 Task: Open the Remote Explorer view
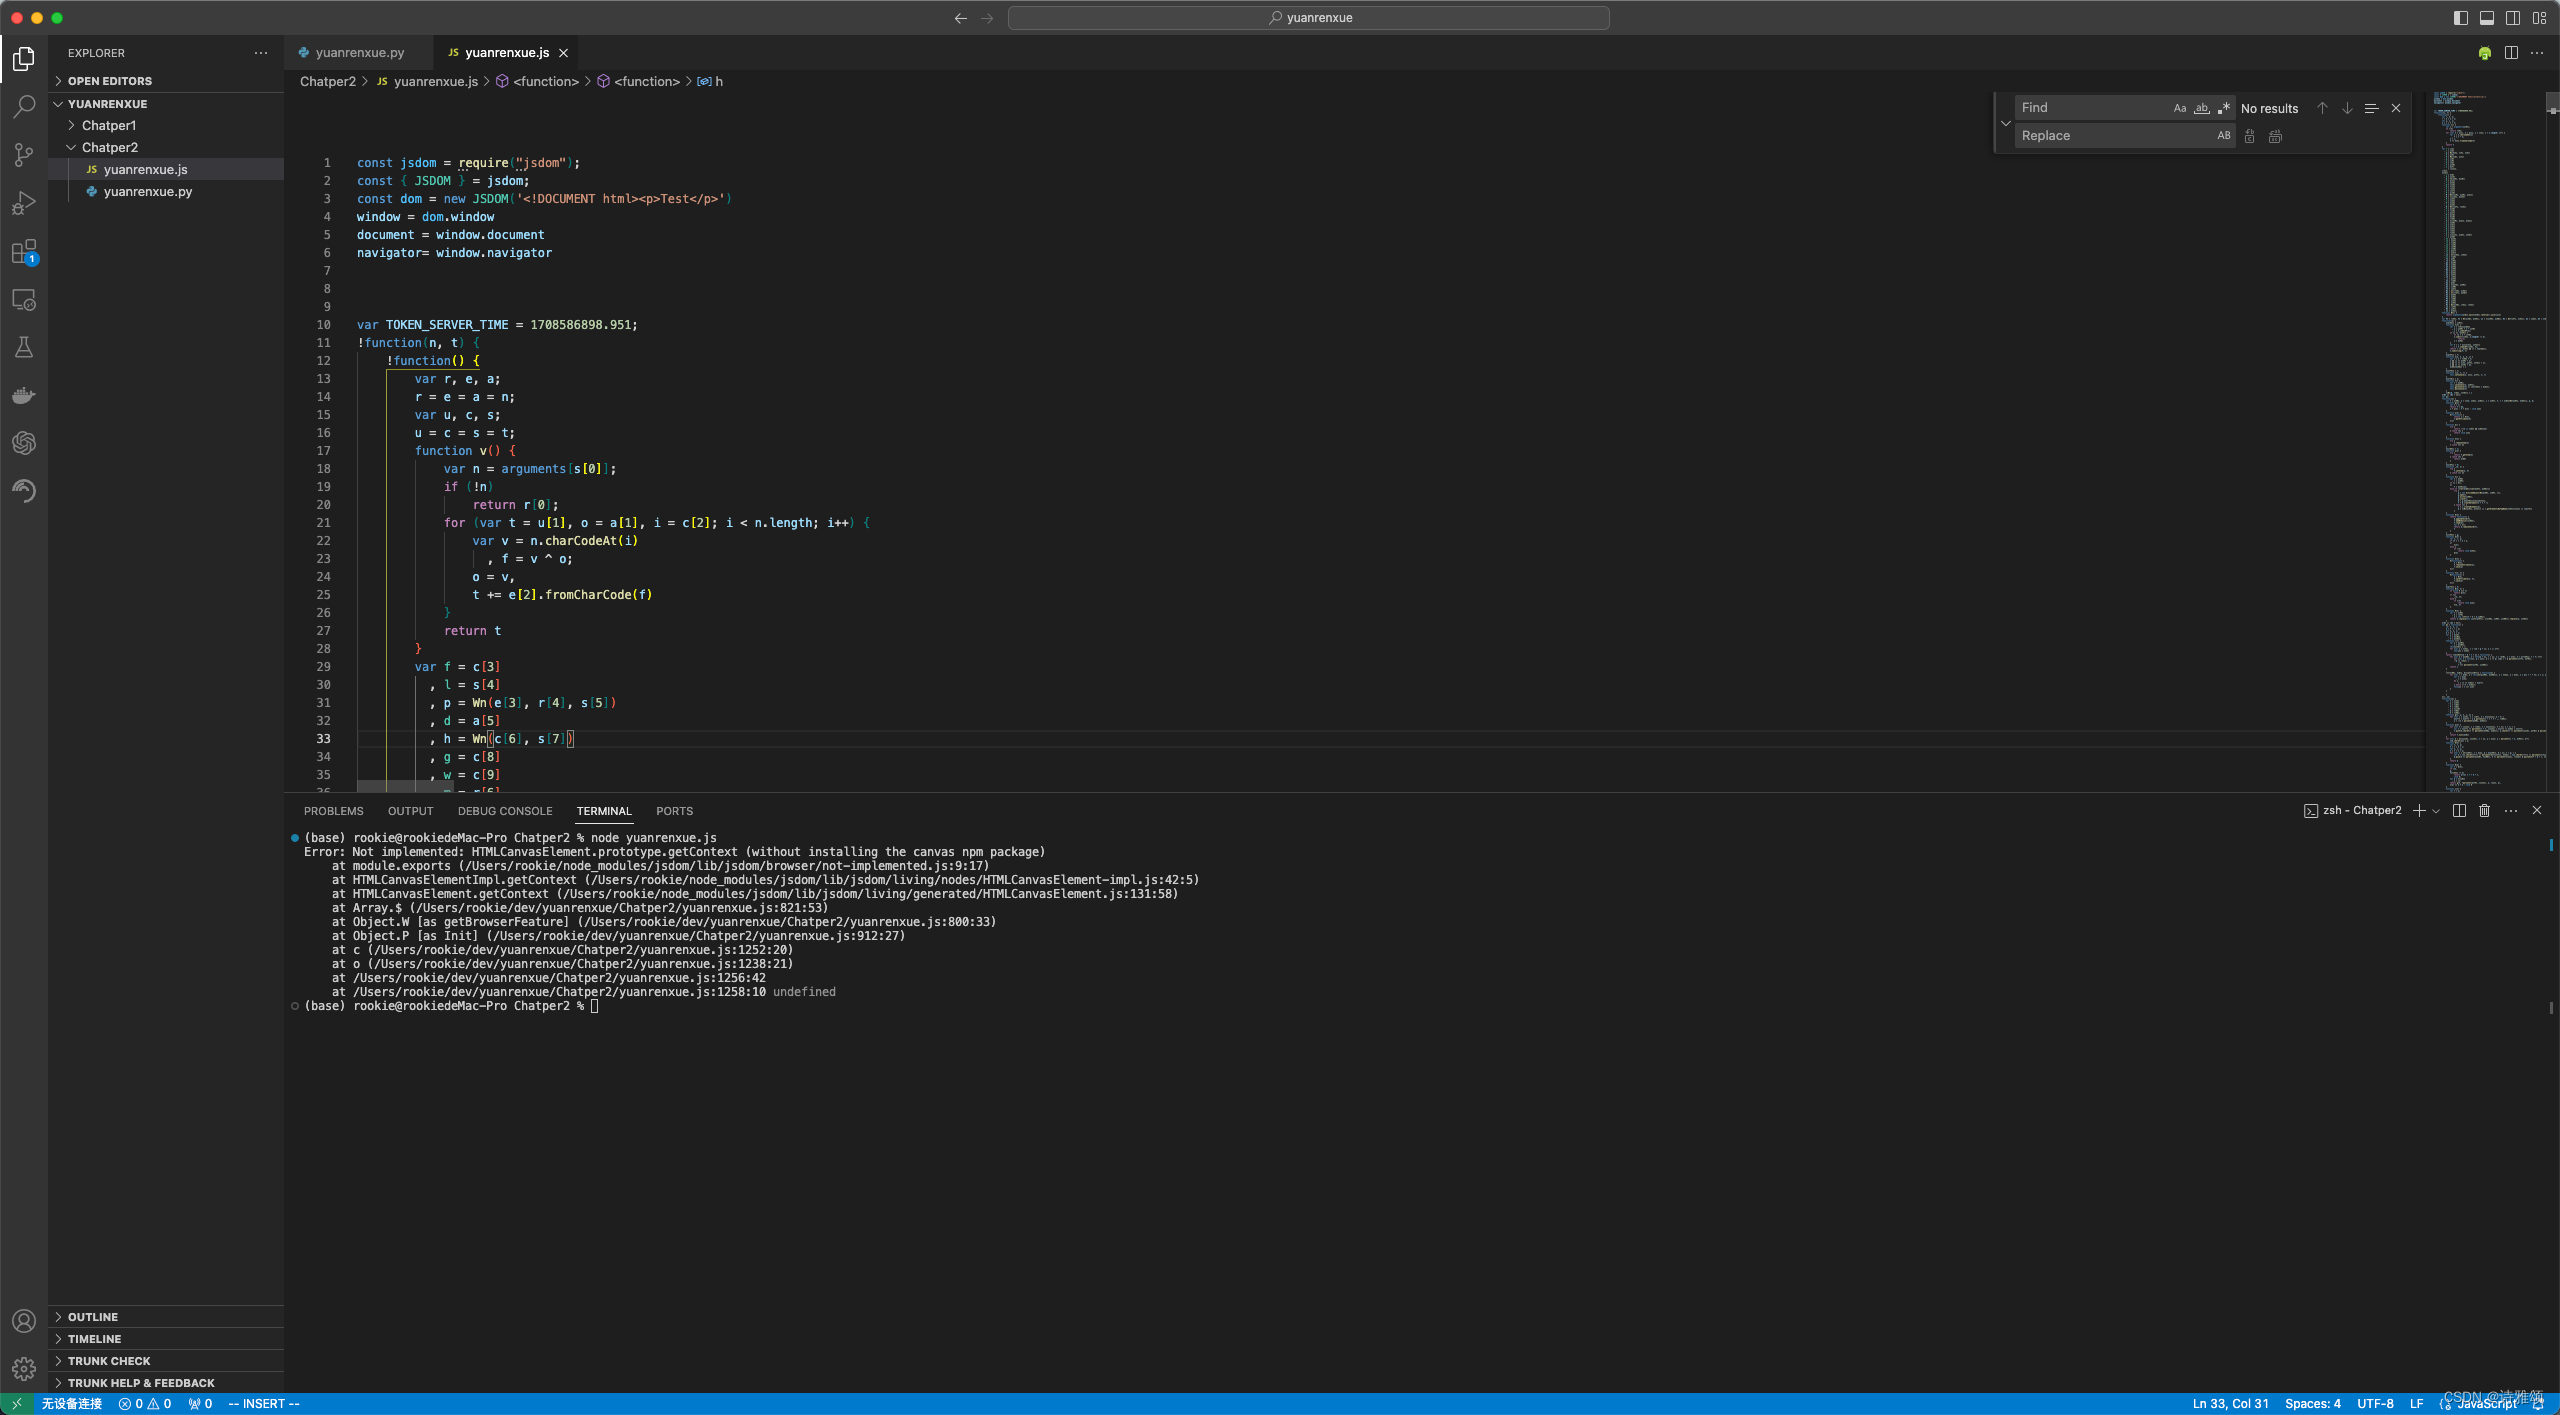click(24, 299)
